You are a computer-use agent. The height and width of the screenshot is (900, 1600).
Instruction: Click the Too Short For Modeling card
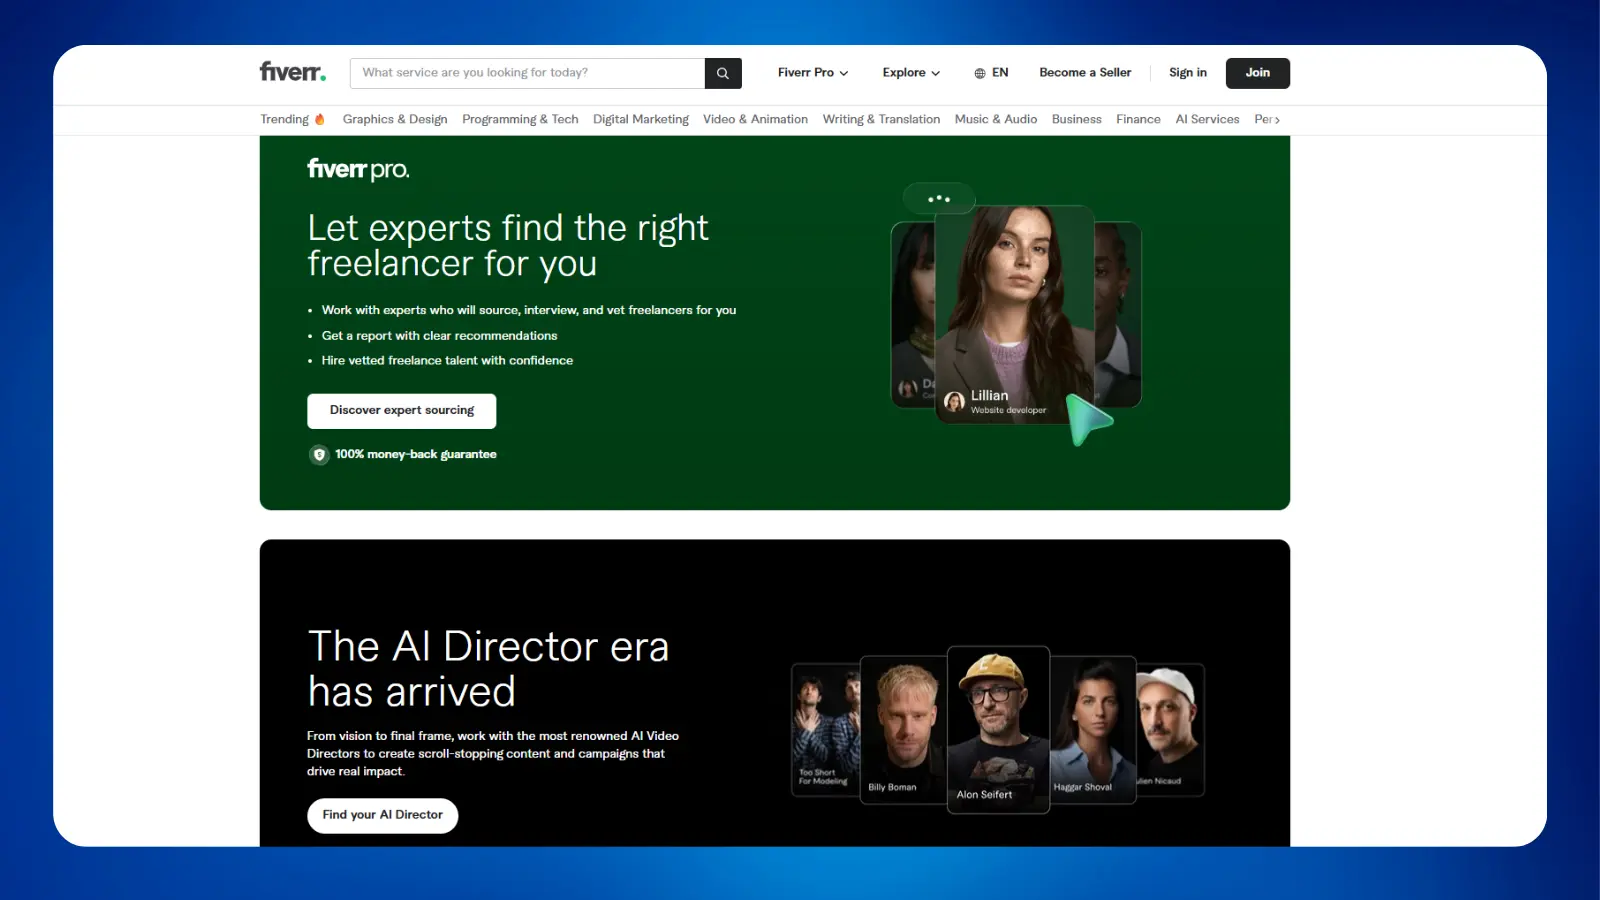click(x=826, y=729)
